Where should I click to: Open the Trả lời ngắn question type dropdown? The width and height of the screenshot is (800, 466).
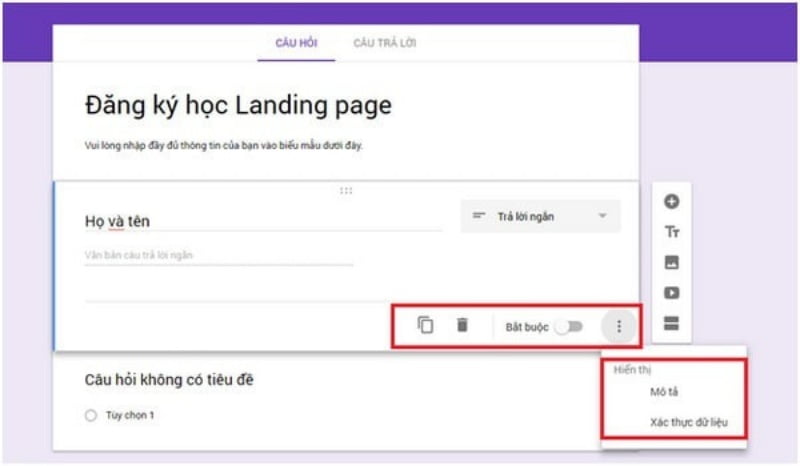540,216
